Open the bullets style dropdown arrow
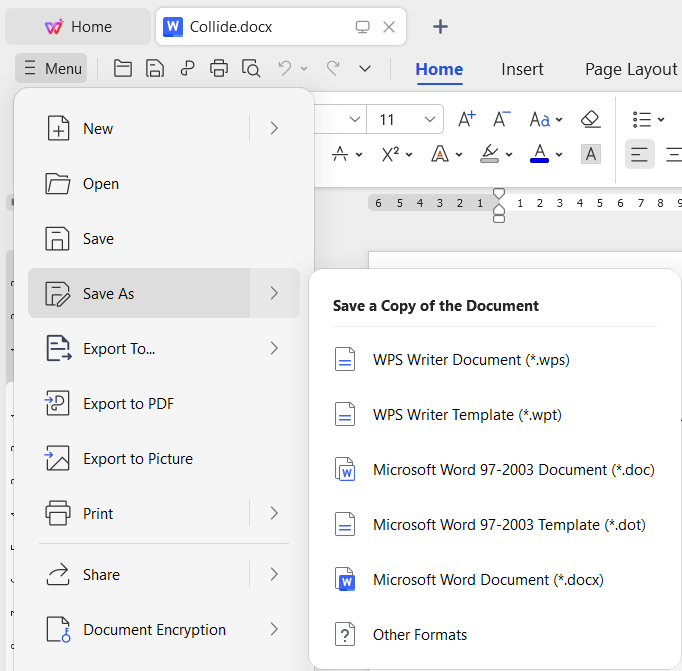 coord(661,120)
